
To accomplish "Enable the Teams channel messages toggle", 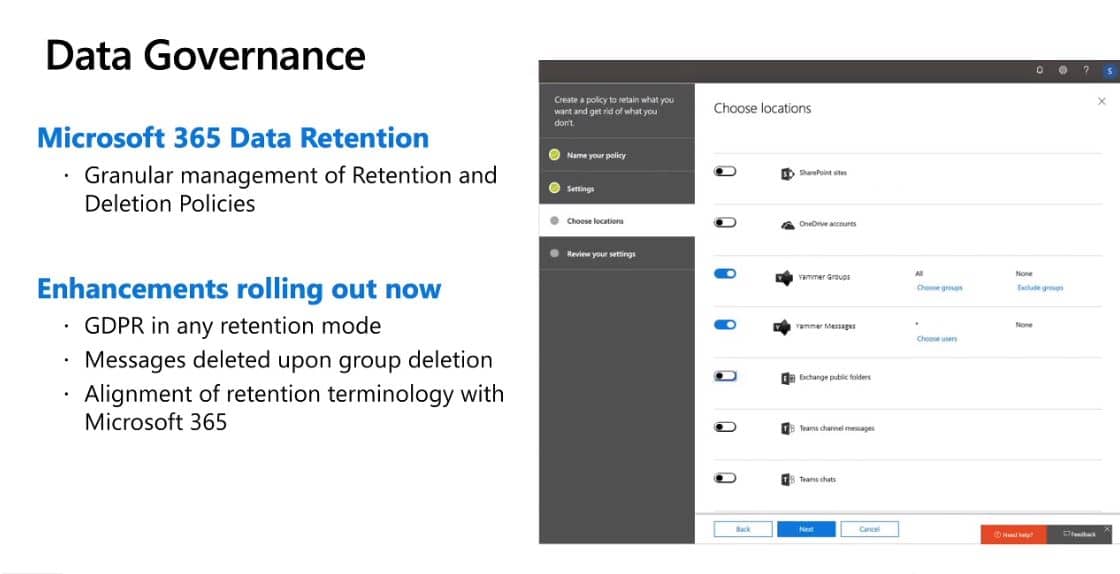I will (725, 427).
